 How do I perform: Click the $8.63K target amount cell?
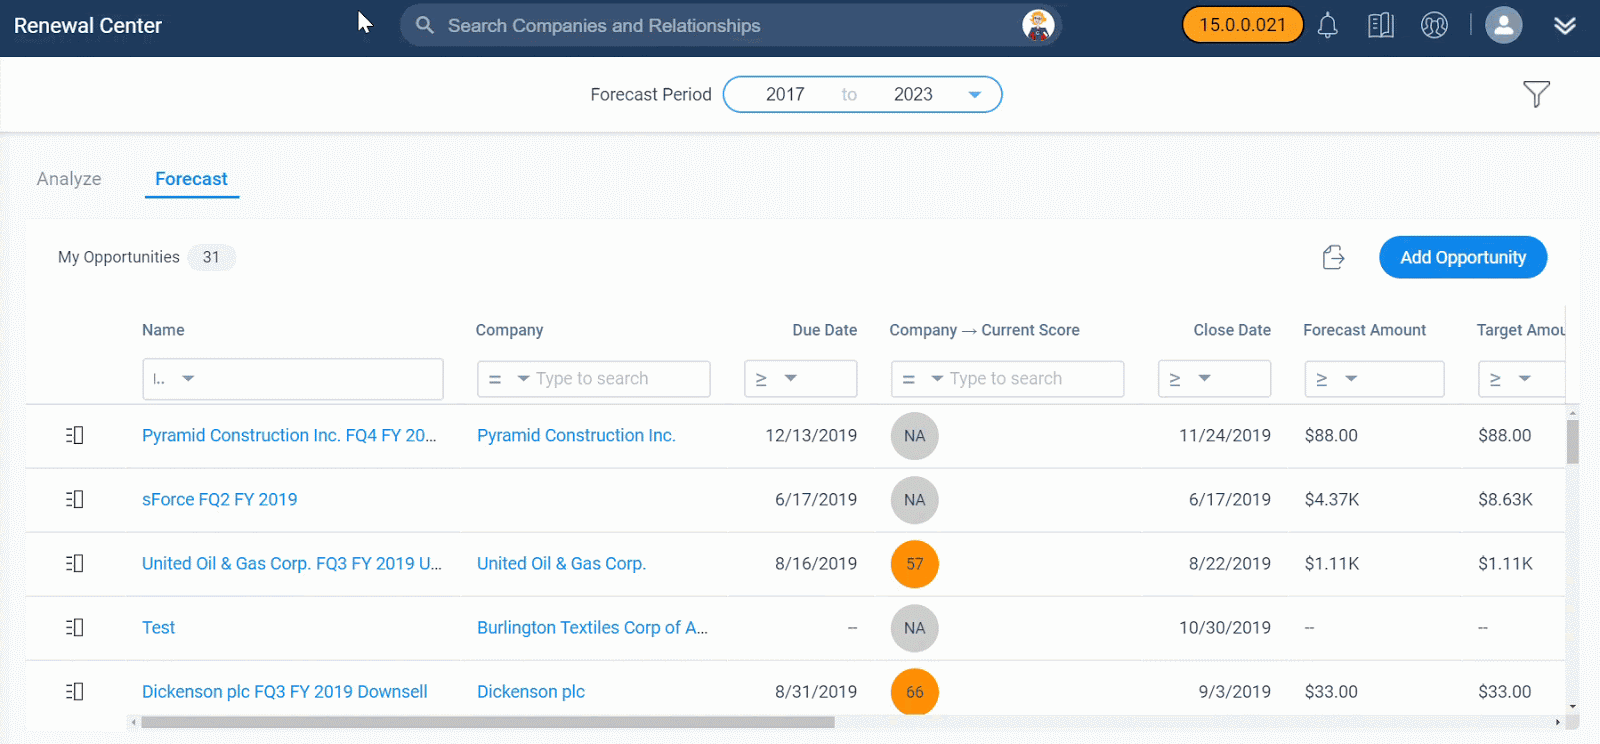1505,499
